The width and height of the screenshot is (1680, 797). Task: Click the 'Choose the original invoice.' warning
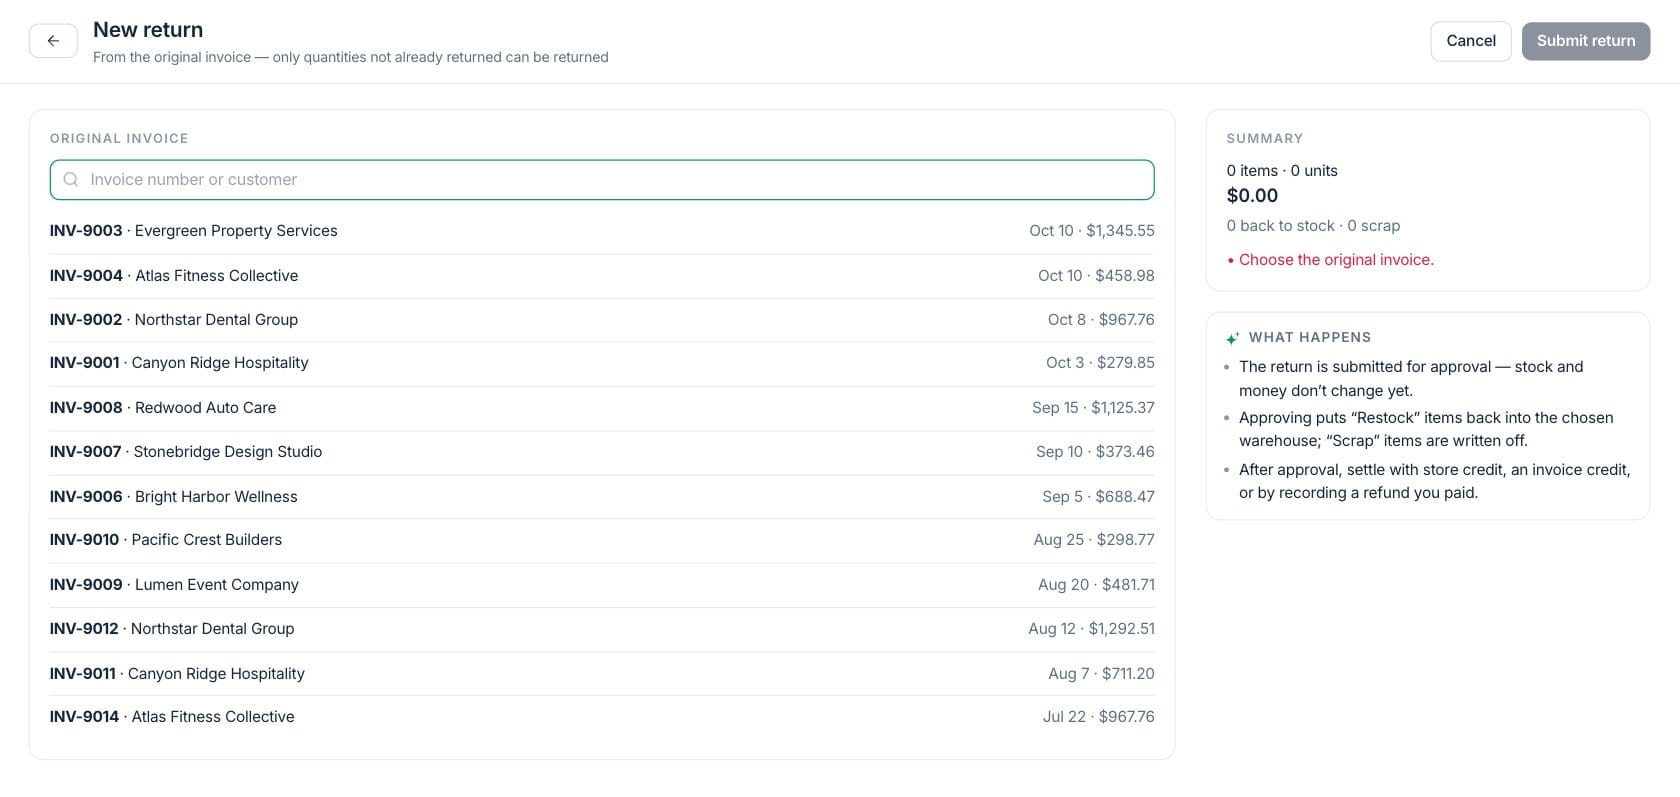[1336, 260]
